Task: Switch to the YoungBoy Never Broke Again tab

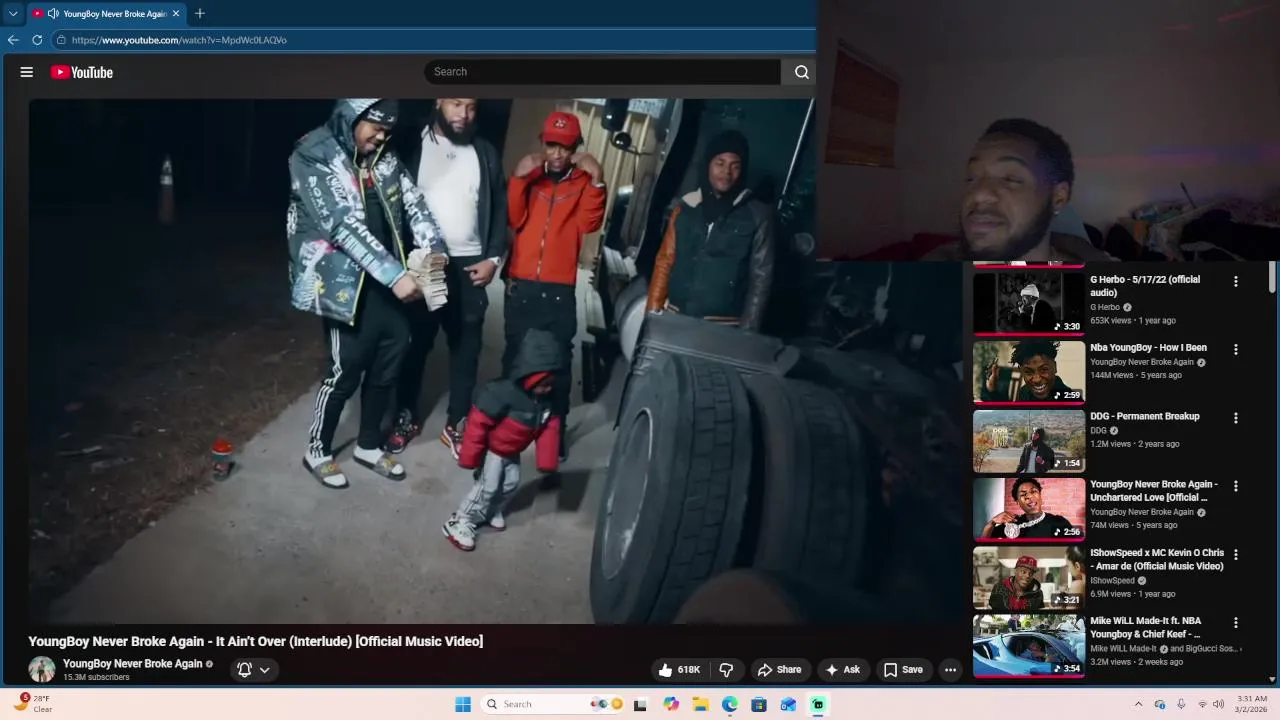Action: (107, 14)
